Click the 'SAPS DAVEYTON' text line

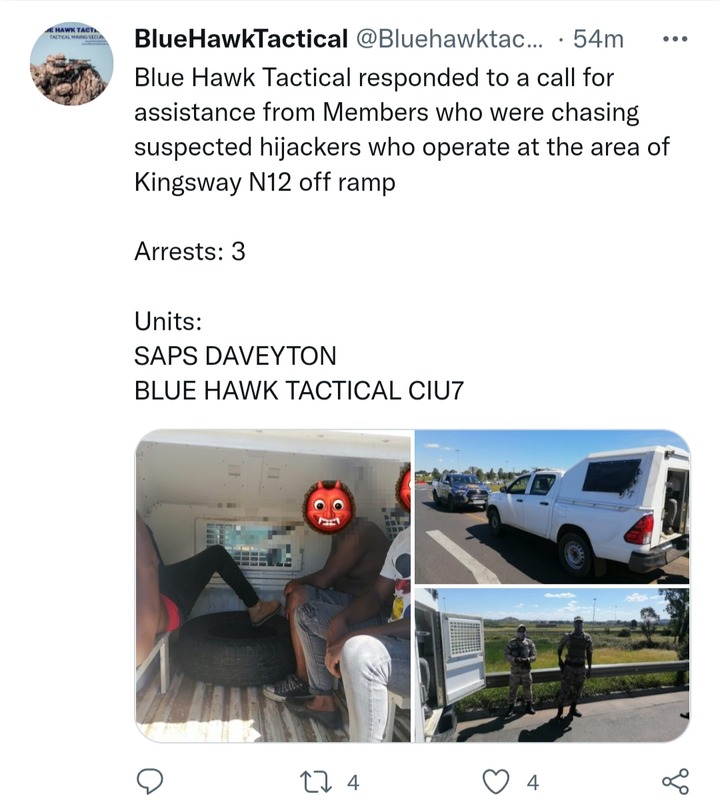235,356
